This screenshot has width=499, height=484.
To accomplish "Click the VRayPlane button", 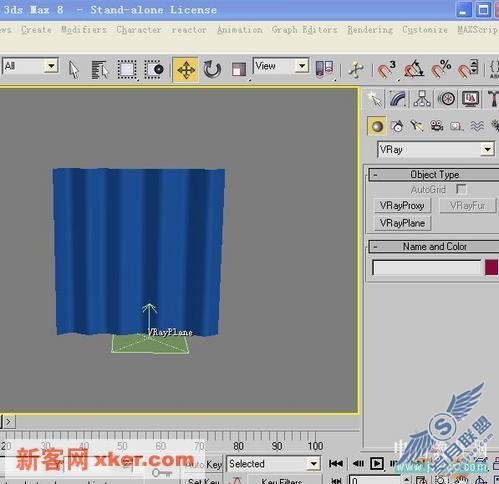I will [x=402, y=223].
